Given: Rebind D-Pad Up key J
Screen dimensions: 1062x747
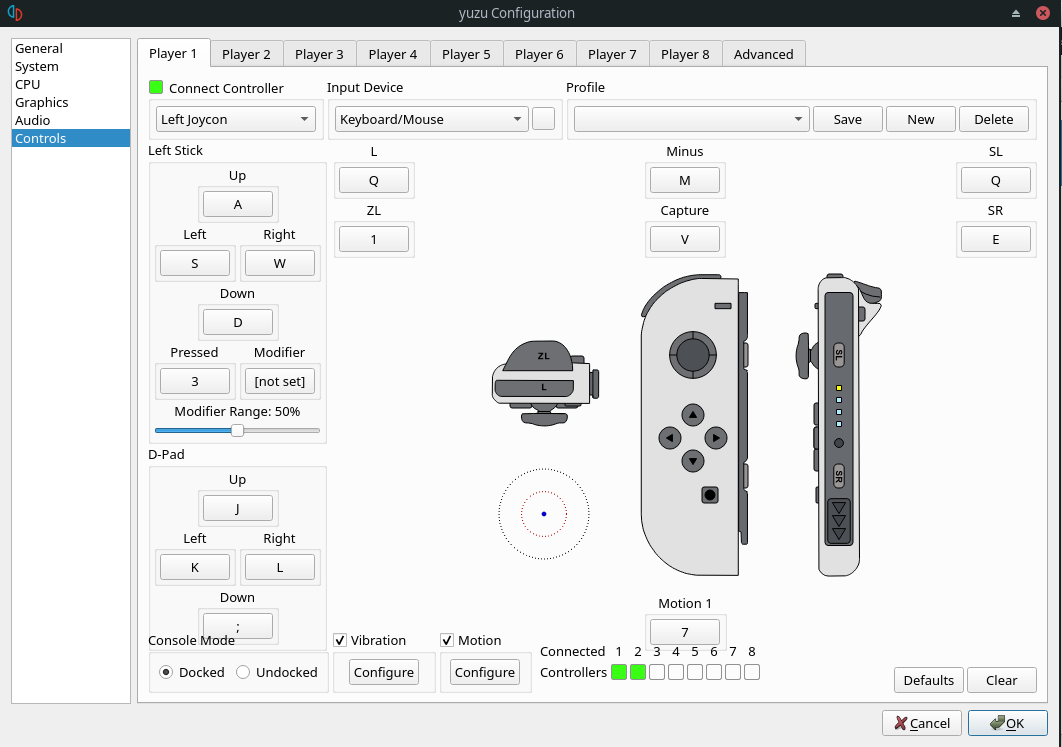Looking at the screenshot, I should [x=238, y=509].
